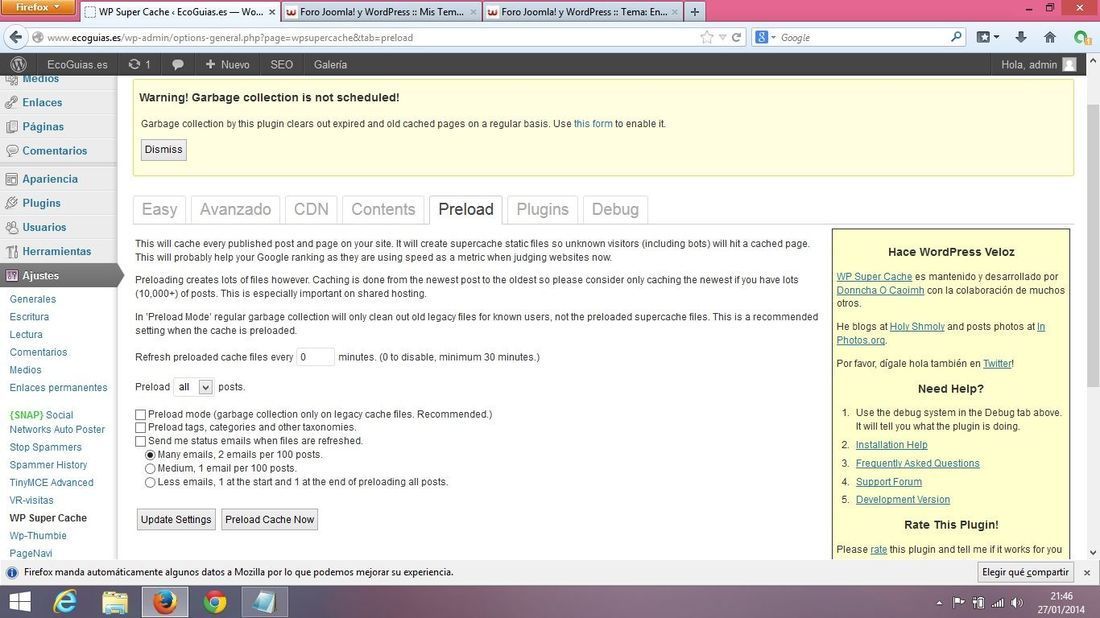Switch to Foro Joomla Mis Temas tab
The image size is (1100, 618).
[381, 12]
